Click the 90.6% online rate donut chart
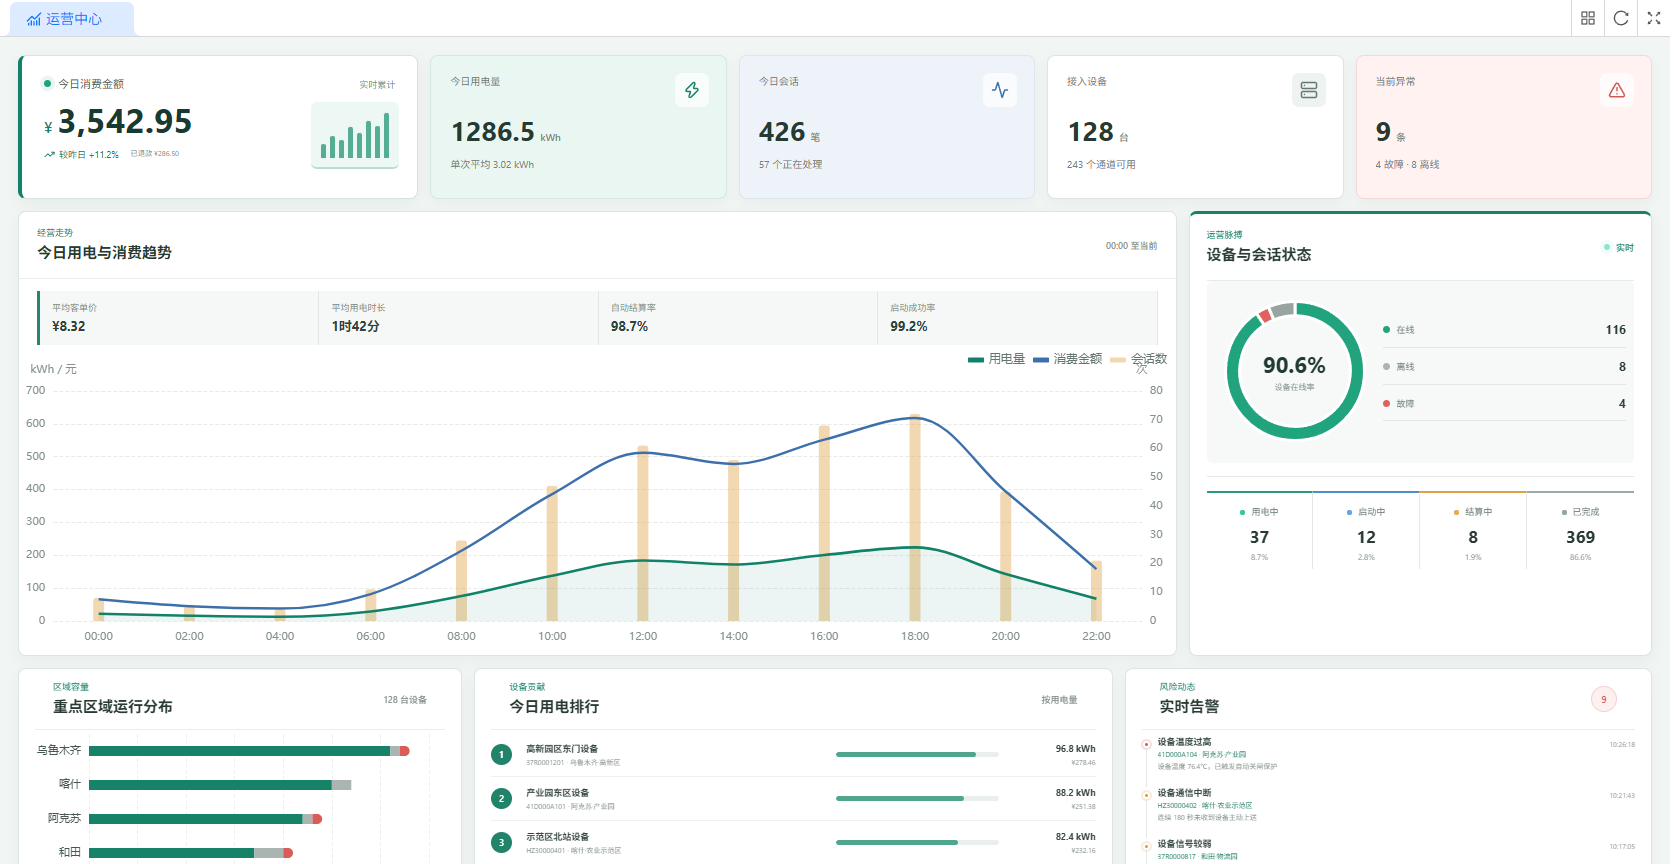The image size is (1680, 864). pyautogui.click(x=1295, y=371)
